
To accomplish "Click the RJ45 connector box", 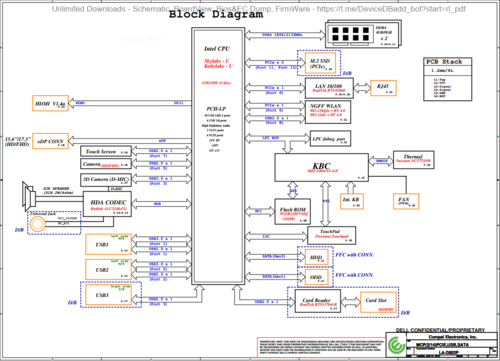I will click(383, 88).
